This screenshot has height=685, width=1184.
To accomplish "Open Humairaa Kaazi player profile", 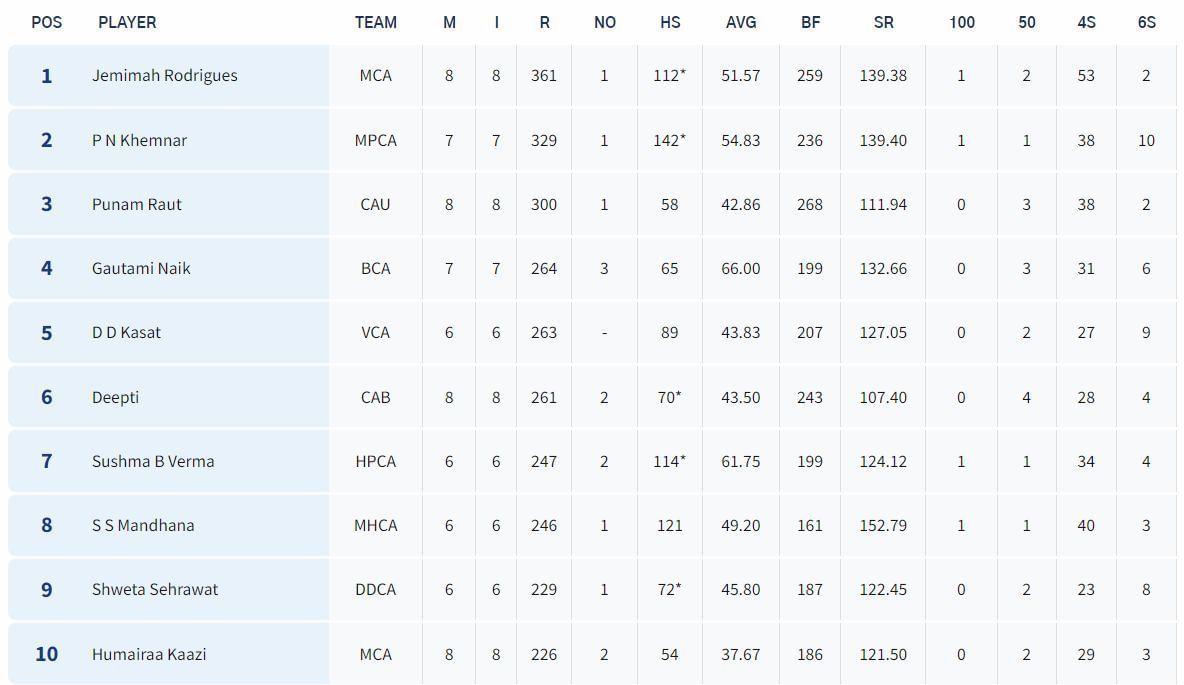I will tap(149, 654).
